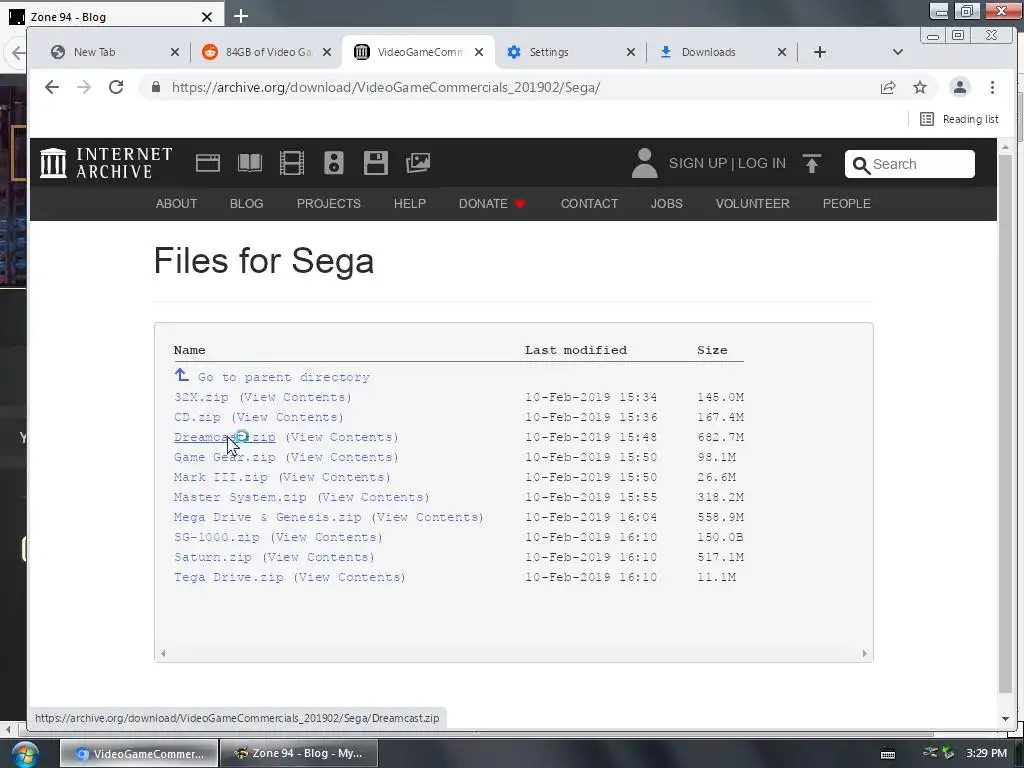1024x768 pixels.
Task: Open the Internet Archive Texts book icon
Action: tap(249, 163)
